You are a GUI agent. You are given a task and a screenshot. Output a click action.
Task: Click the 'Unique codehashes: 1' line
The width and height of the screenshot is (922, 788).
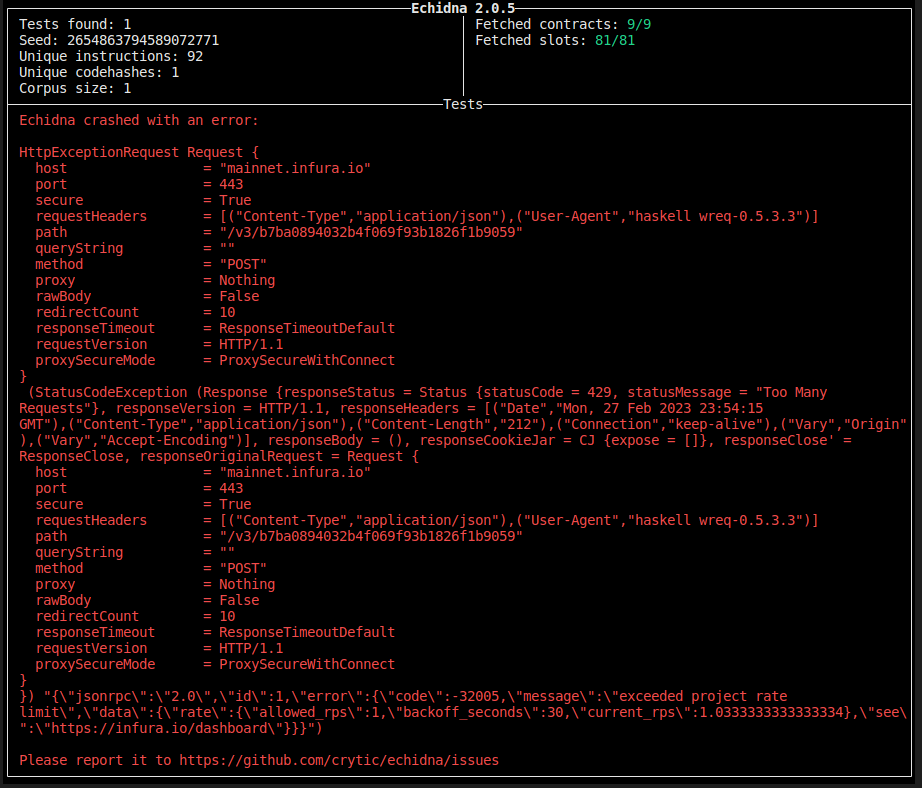(x=99, y=72)
